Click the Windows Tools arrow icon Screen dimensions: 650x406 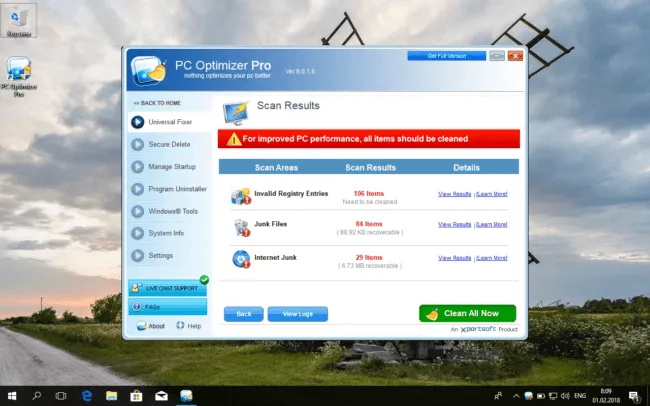(138, 212)
